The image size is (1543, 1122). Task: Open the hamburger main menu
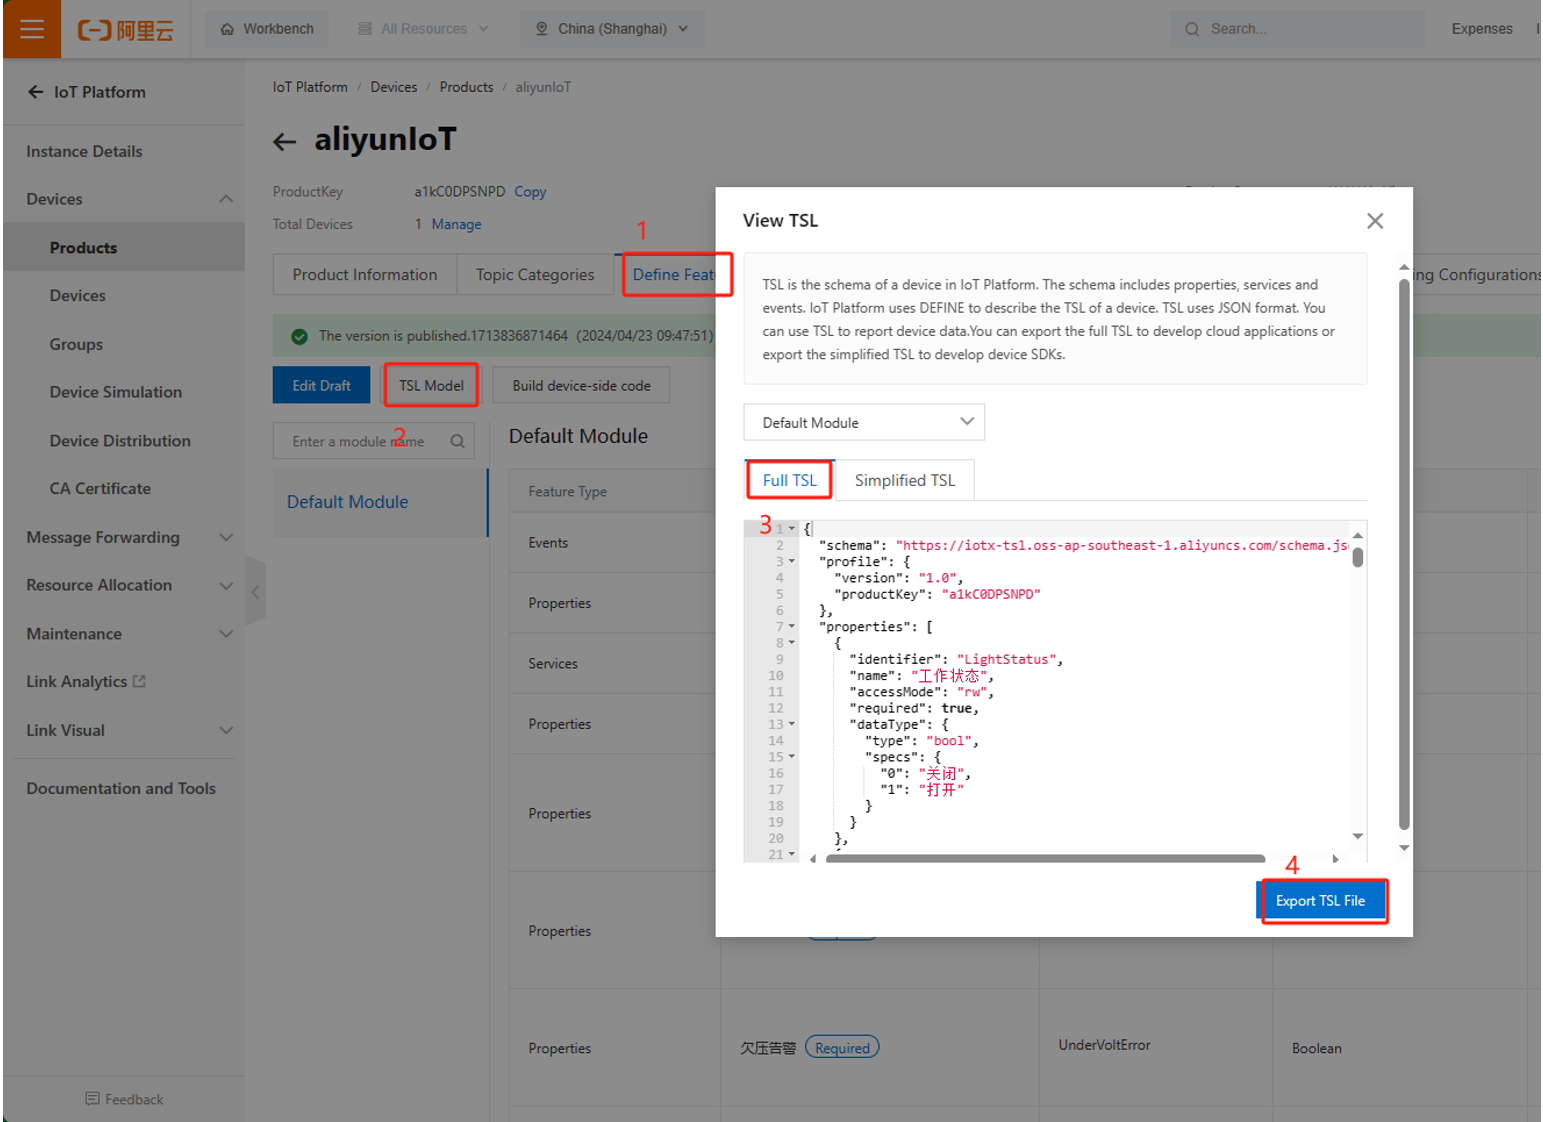[x=32, y=29]
